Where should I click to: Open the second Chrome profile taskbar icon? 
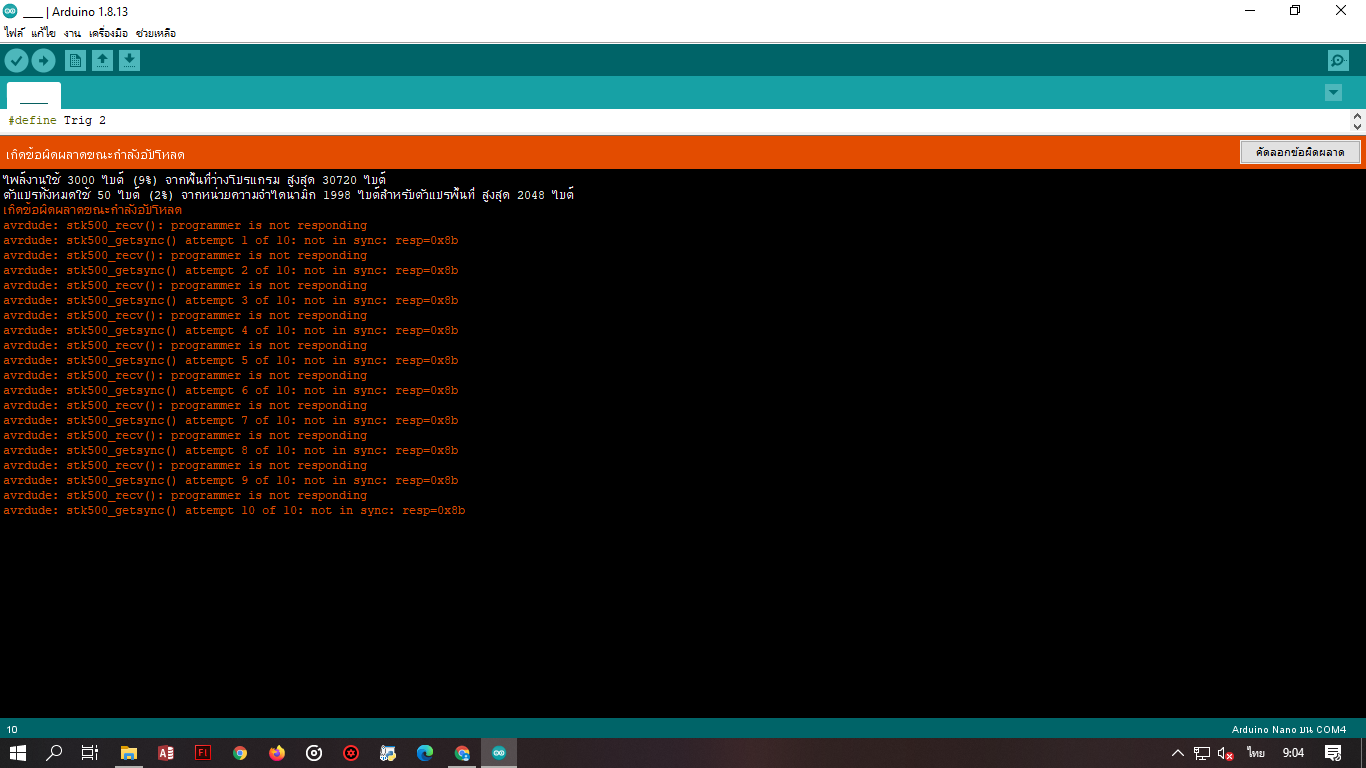pyautogui.click(x=462, y=753)
